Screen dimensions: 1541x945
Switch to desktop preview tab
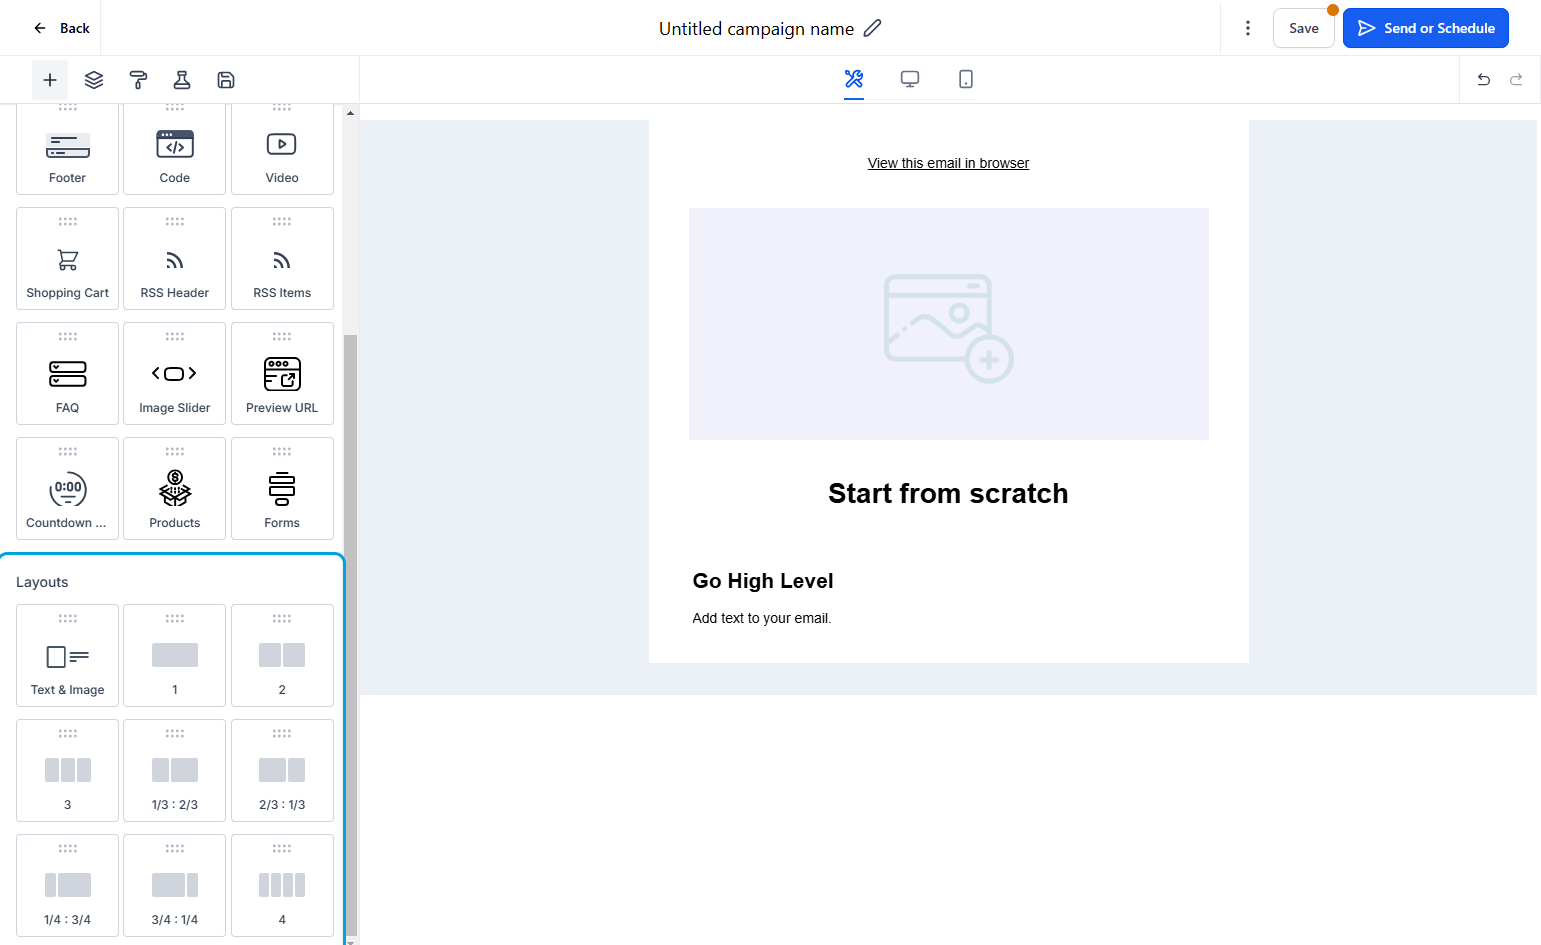(x=910, y=79)
